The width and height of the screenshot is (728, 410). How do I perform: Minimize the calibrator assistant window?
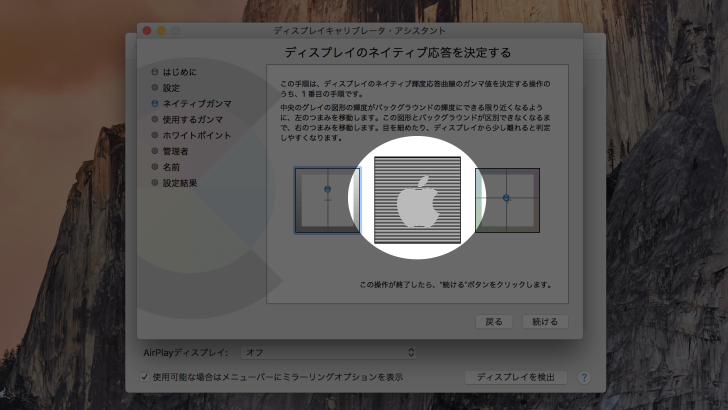(161, 31)
